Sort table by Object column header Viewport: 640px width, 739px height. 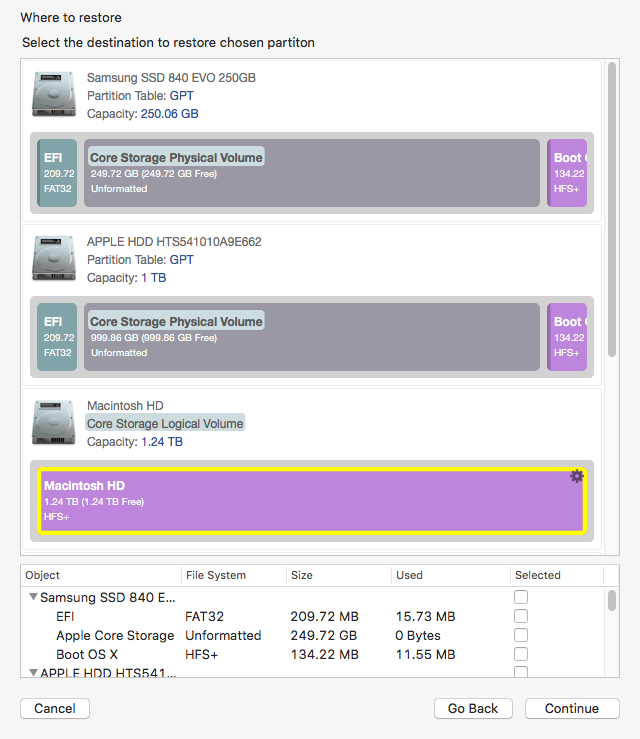coord(101,575)
